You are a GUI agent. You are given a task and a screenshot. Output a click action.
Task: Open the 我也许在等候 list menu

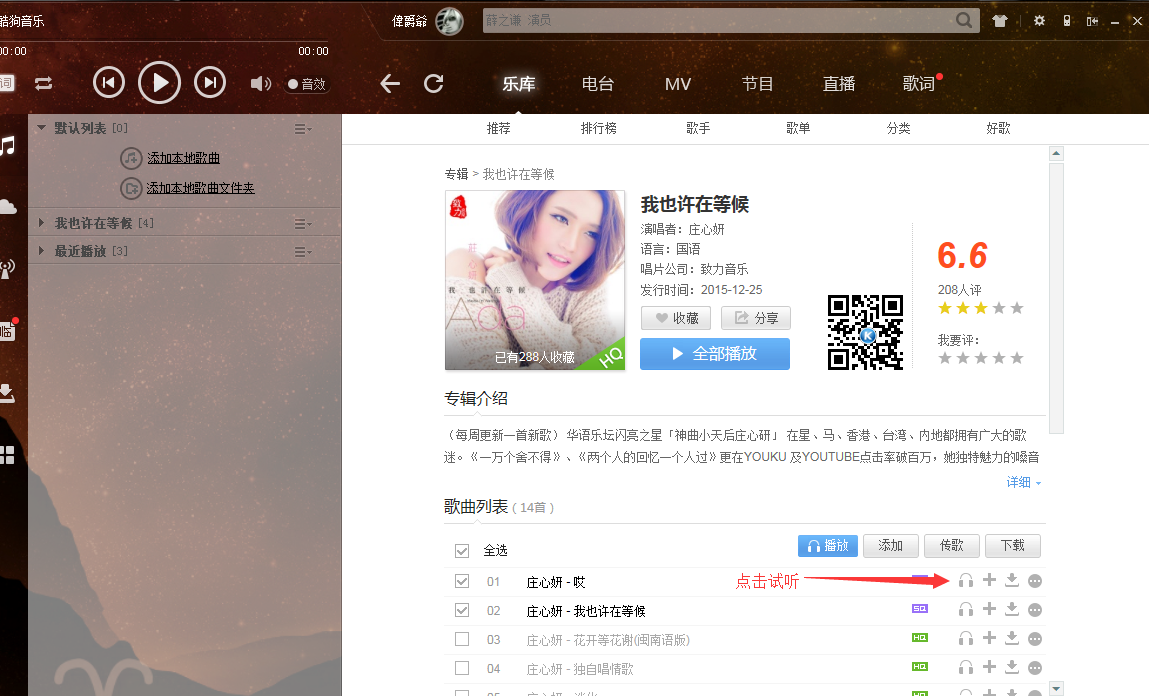pos(303,223)
